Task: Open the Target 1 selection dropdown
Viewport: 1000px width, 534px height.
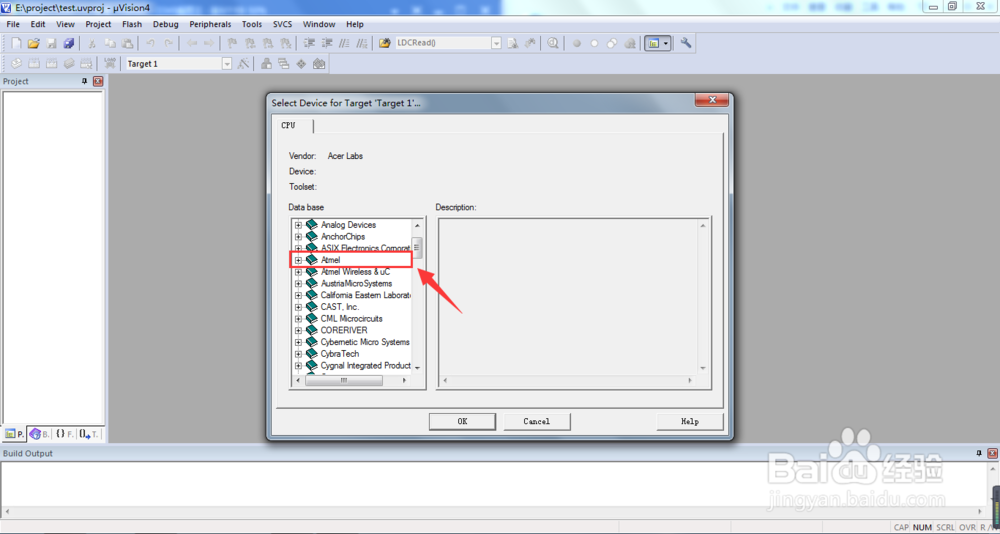Action: click(226, 64)
